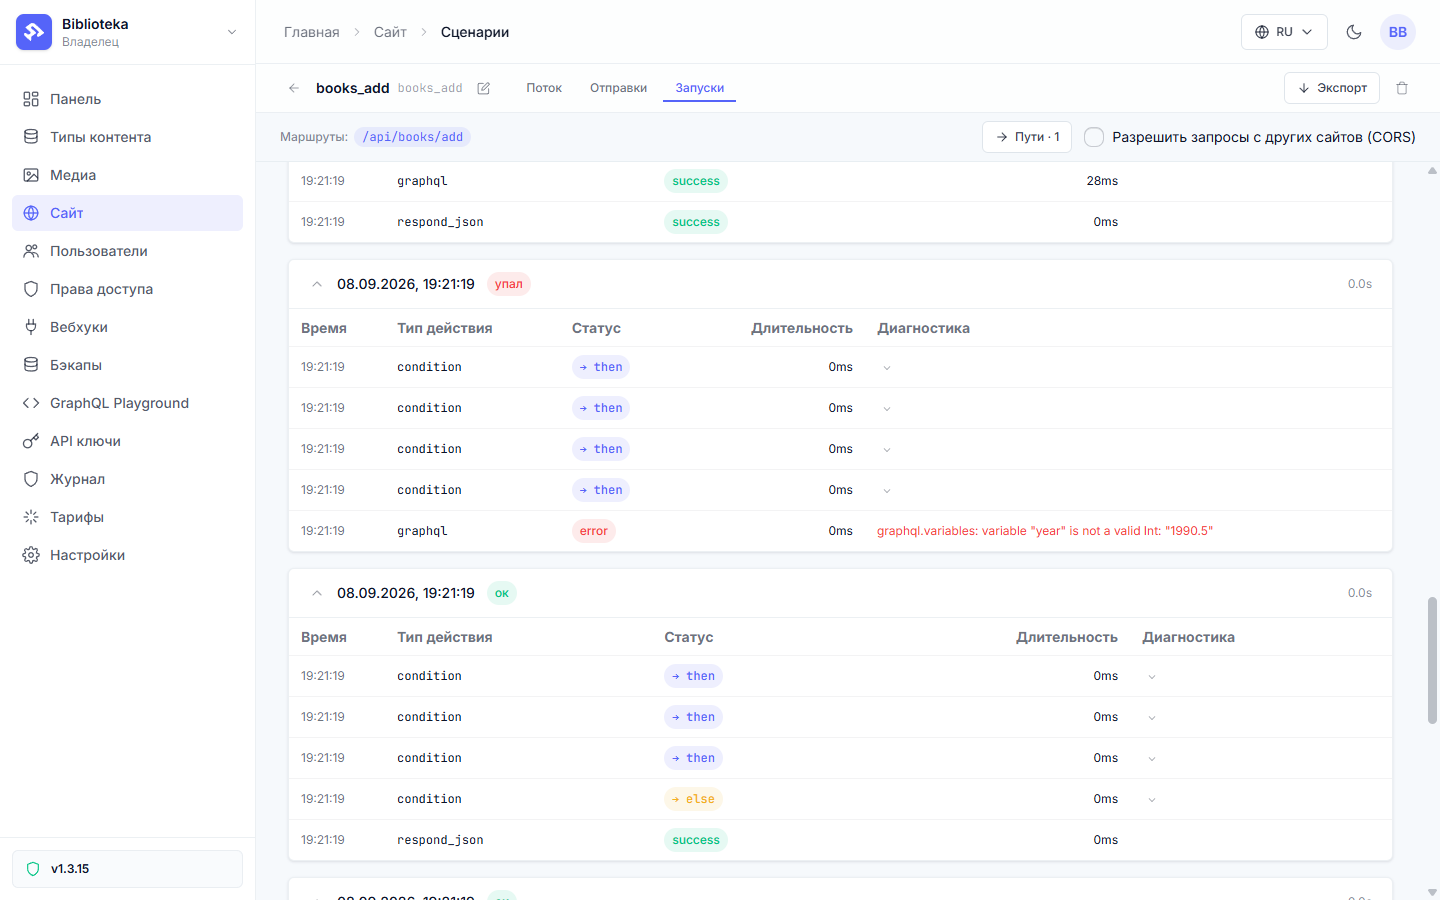Open GraphQL Playground menu item
This screenshot has width=1440, height=900.
[127, 403]
